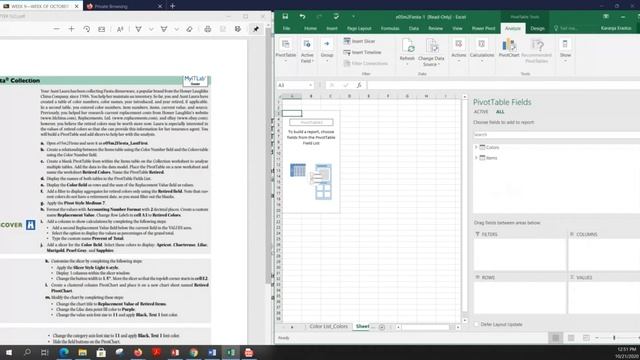This screenshot has height=360, width=640.
Task: Open Windows taskbar search
Action: tap(27, 352)
